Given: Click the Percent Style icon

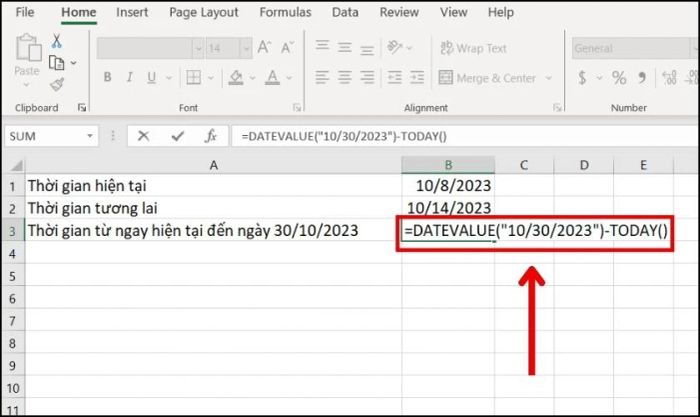Looking at the screenshot, I should (619, 78).
